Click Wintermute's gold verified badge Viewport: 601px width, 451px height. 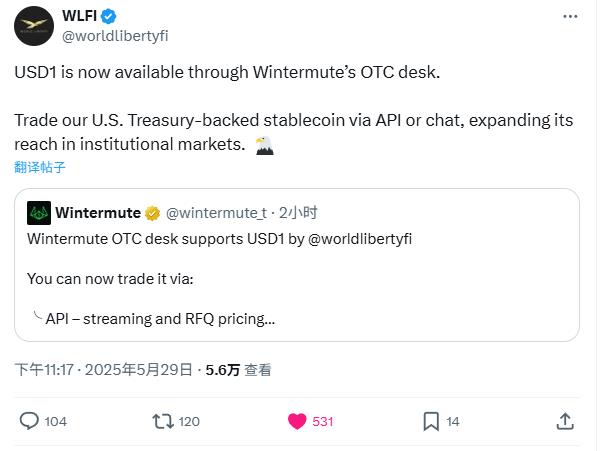pyautogui.click(x=152, y=213)
